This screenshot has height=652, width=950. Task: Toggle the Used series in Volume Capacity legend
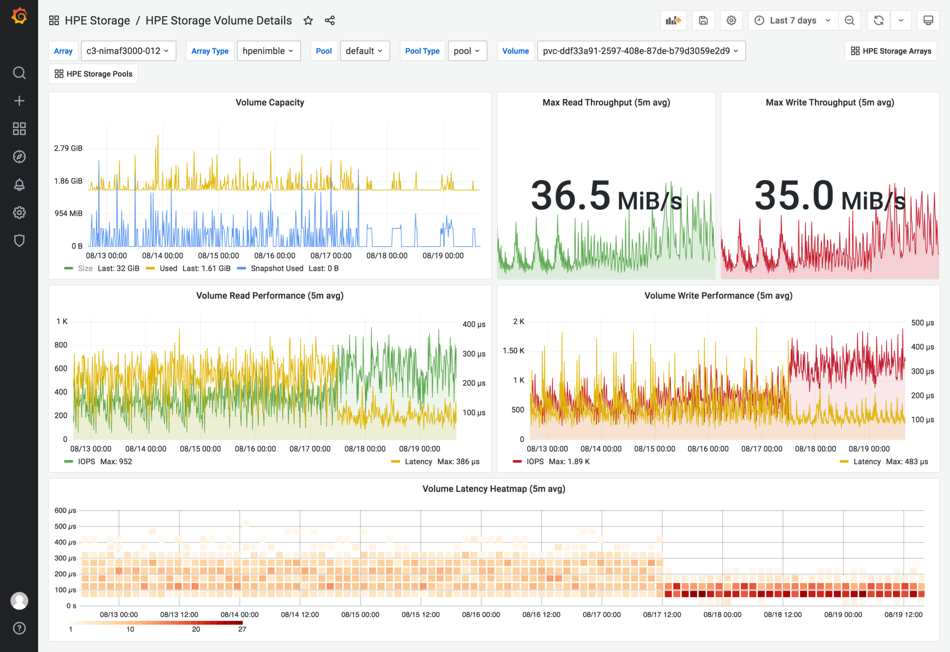168,268
